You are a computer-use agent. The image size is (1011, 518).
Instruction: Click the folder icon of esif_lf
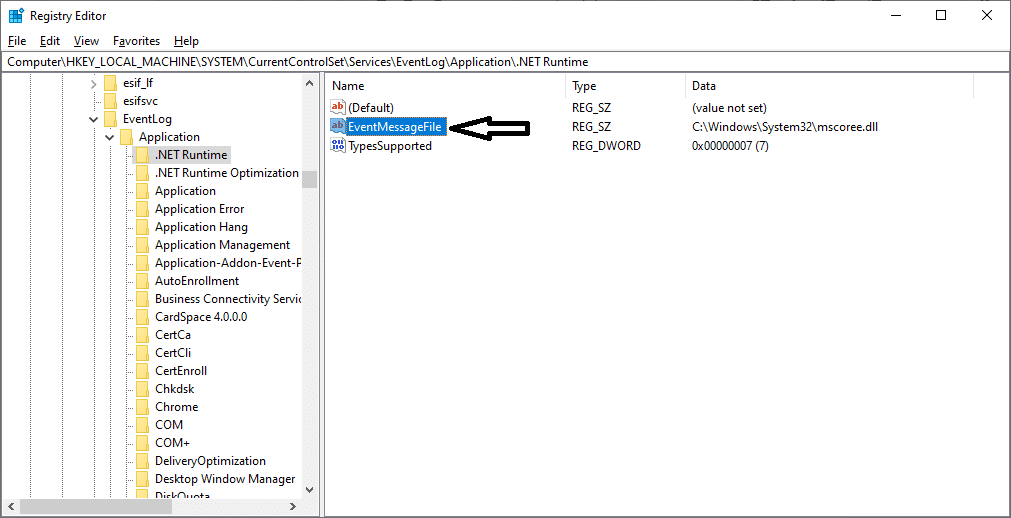111,83
